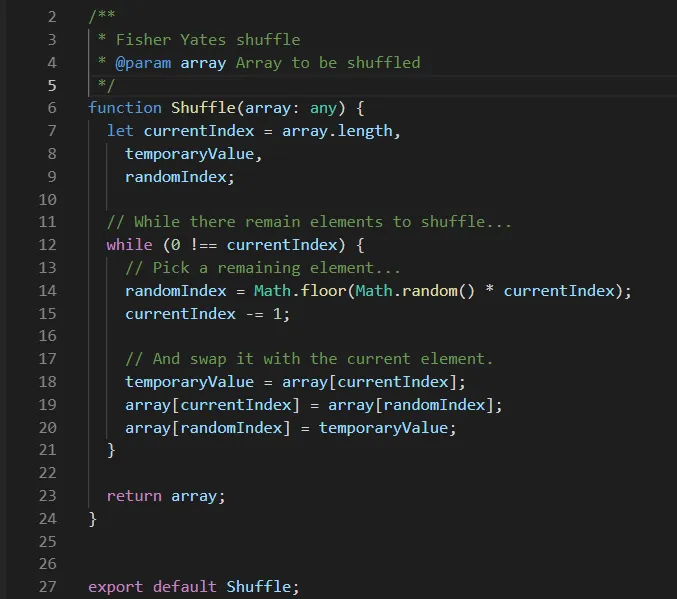
Task: Click the 'default' keyword on line 27
Action: click(x=185, y=587)
